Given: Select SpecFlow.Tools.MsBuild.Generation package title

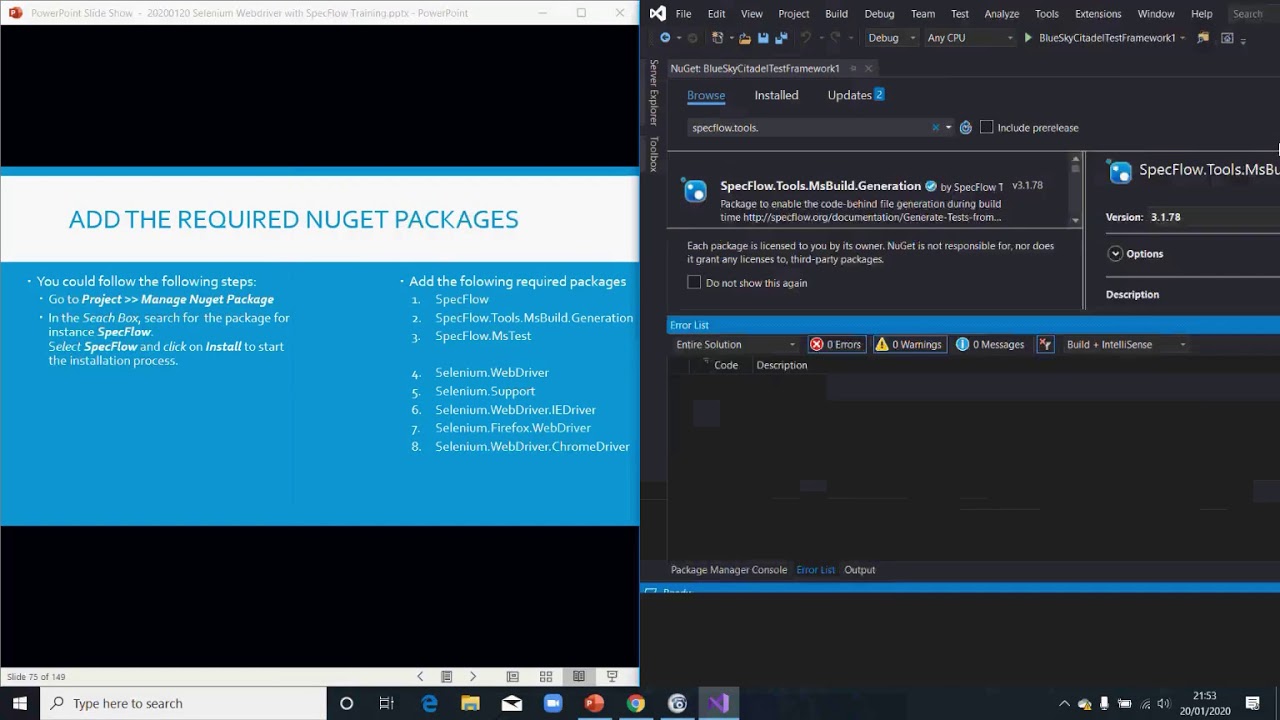Looking at the screenshot, I should point(821,186).
